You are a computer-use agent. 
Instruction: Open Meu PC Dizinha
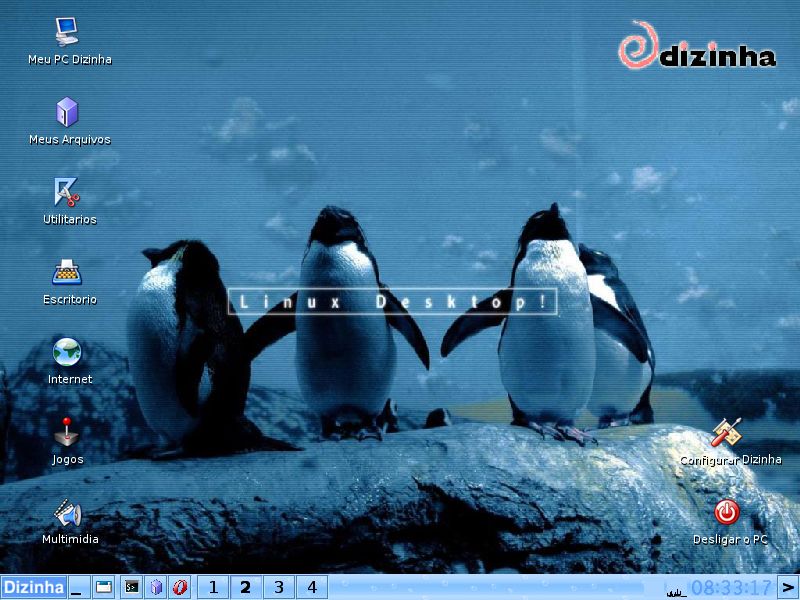(x=65, y=30)
